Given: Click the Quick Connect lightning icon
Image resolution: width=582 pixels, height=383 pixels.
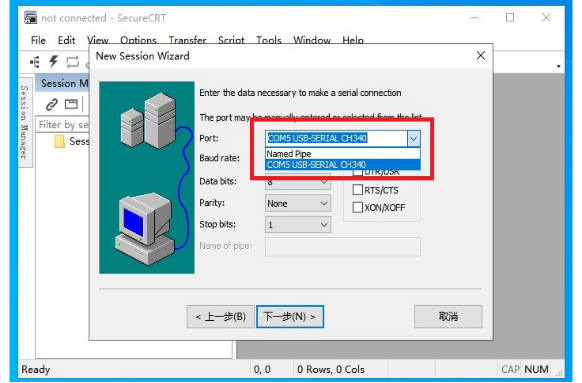Looking at the screenshot, I should click(x=54, y=62).
